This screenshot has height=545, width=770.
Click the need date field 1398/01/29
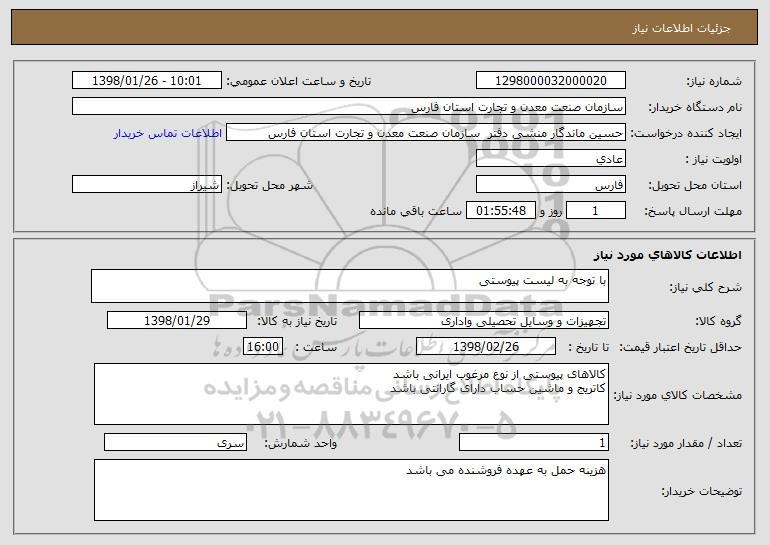tap(177, 320)
